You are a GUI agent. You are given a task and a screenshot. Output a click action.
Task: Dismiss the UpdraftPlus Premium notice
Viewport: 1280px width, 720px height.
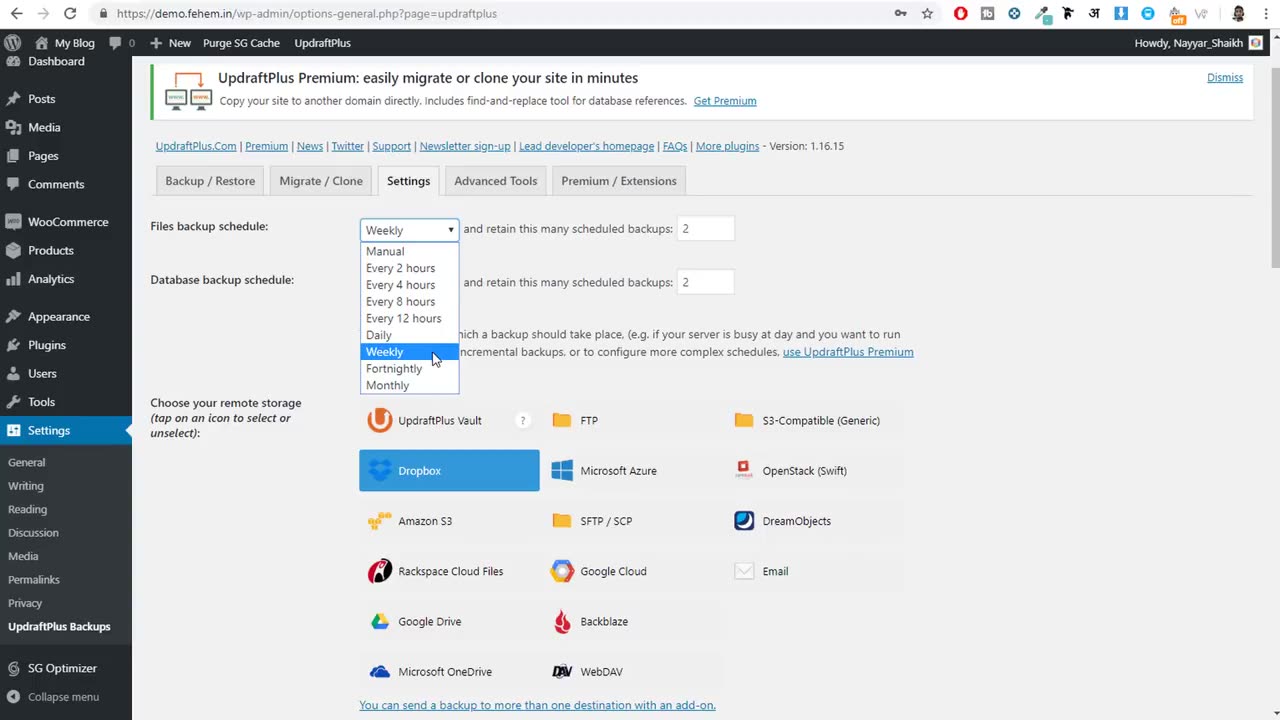point(1225,78)
